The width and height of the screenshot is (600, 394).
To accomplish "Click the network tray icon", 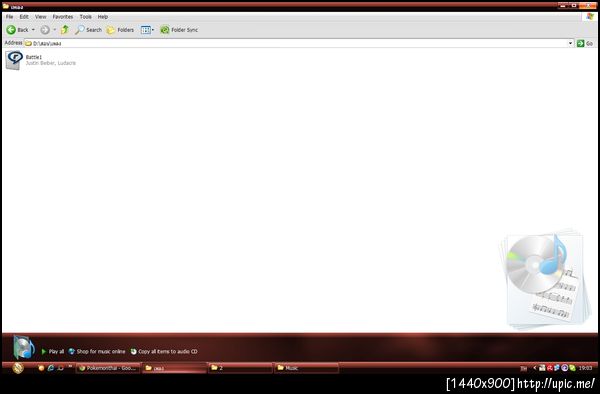I will coord(542,368).
